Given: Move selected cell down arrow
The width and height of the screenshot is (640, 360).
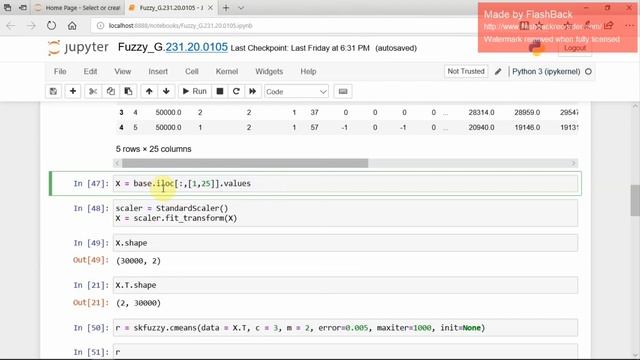Looking at the screenshot, I should tap(166, 91).
